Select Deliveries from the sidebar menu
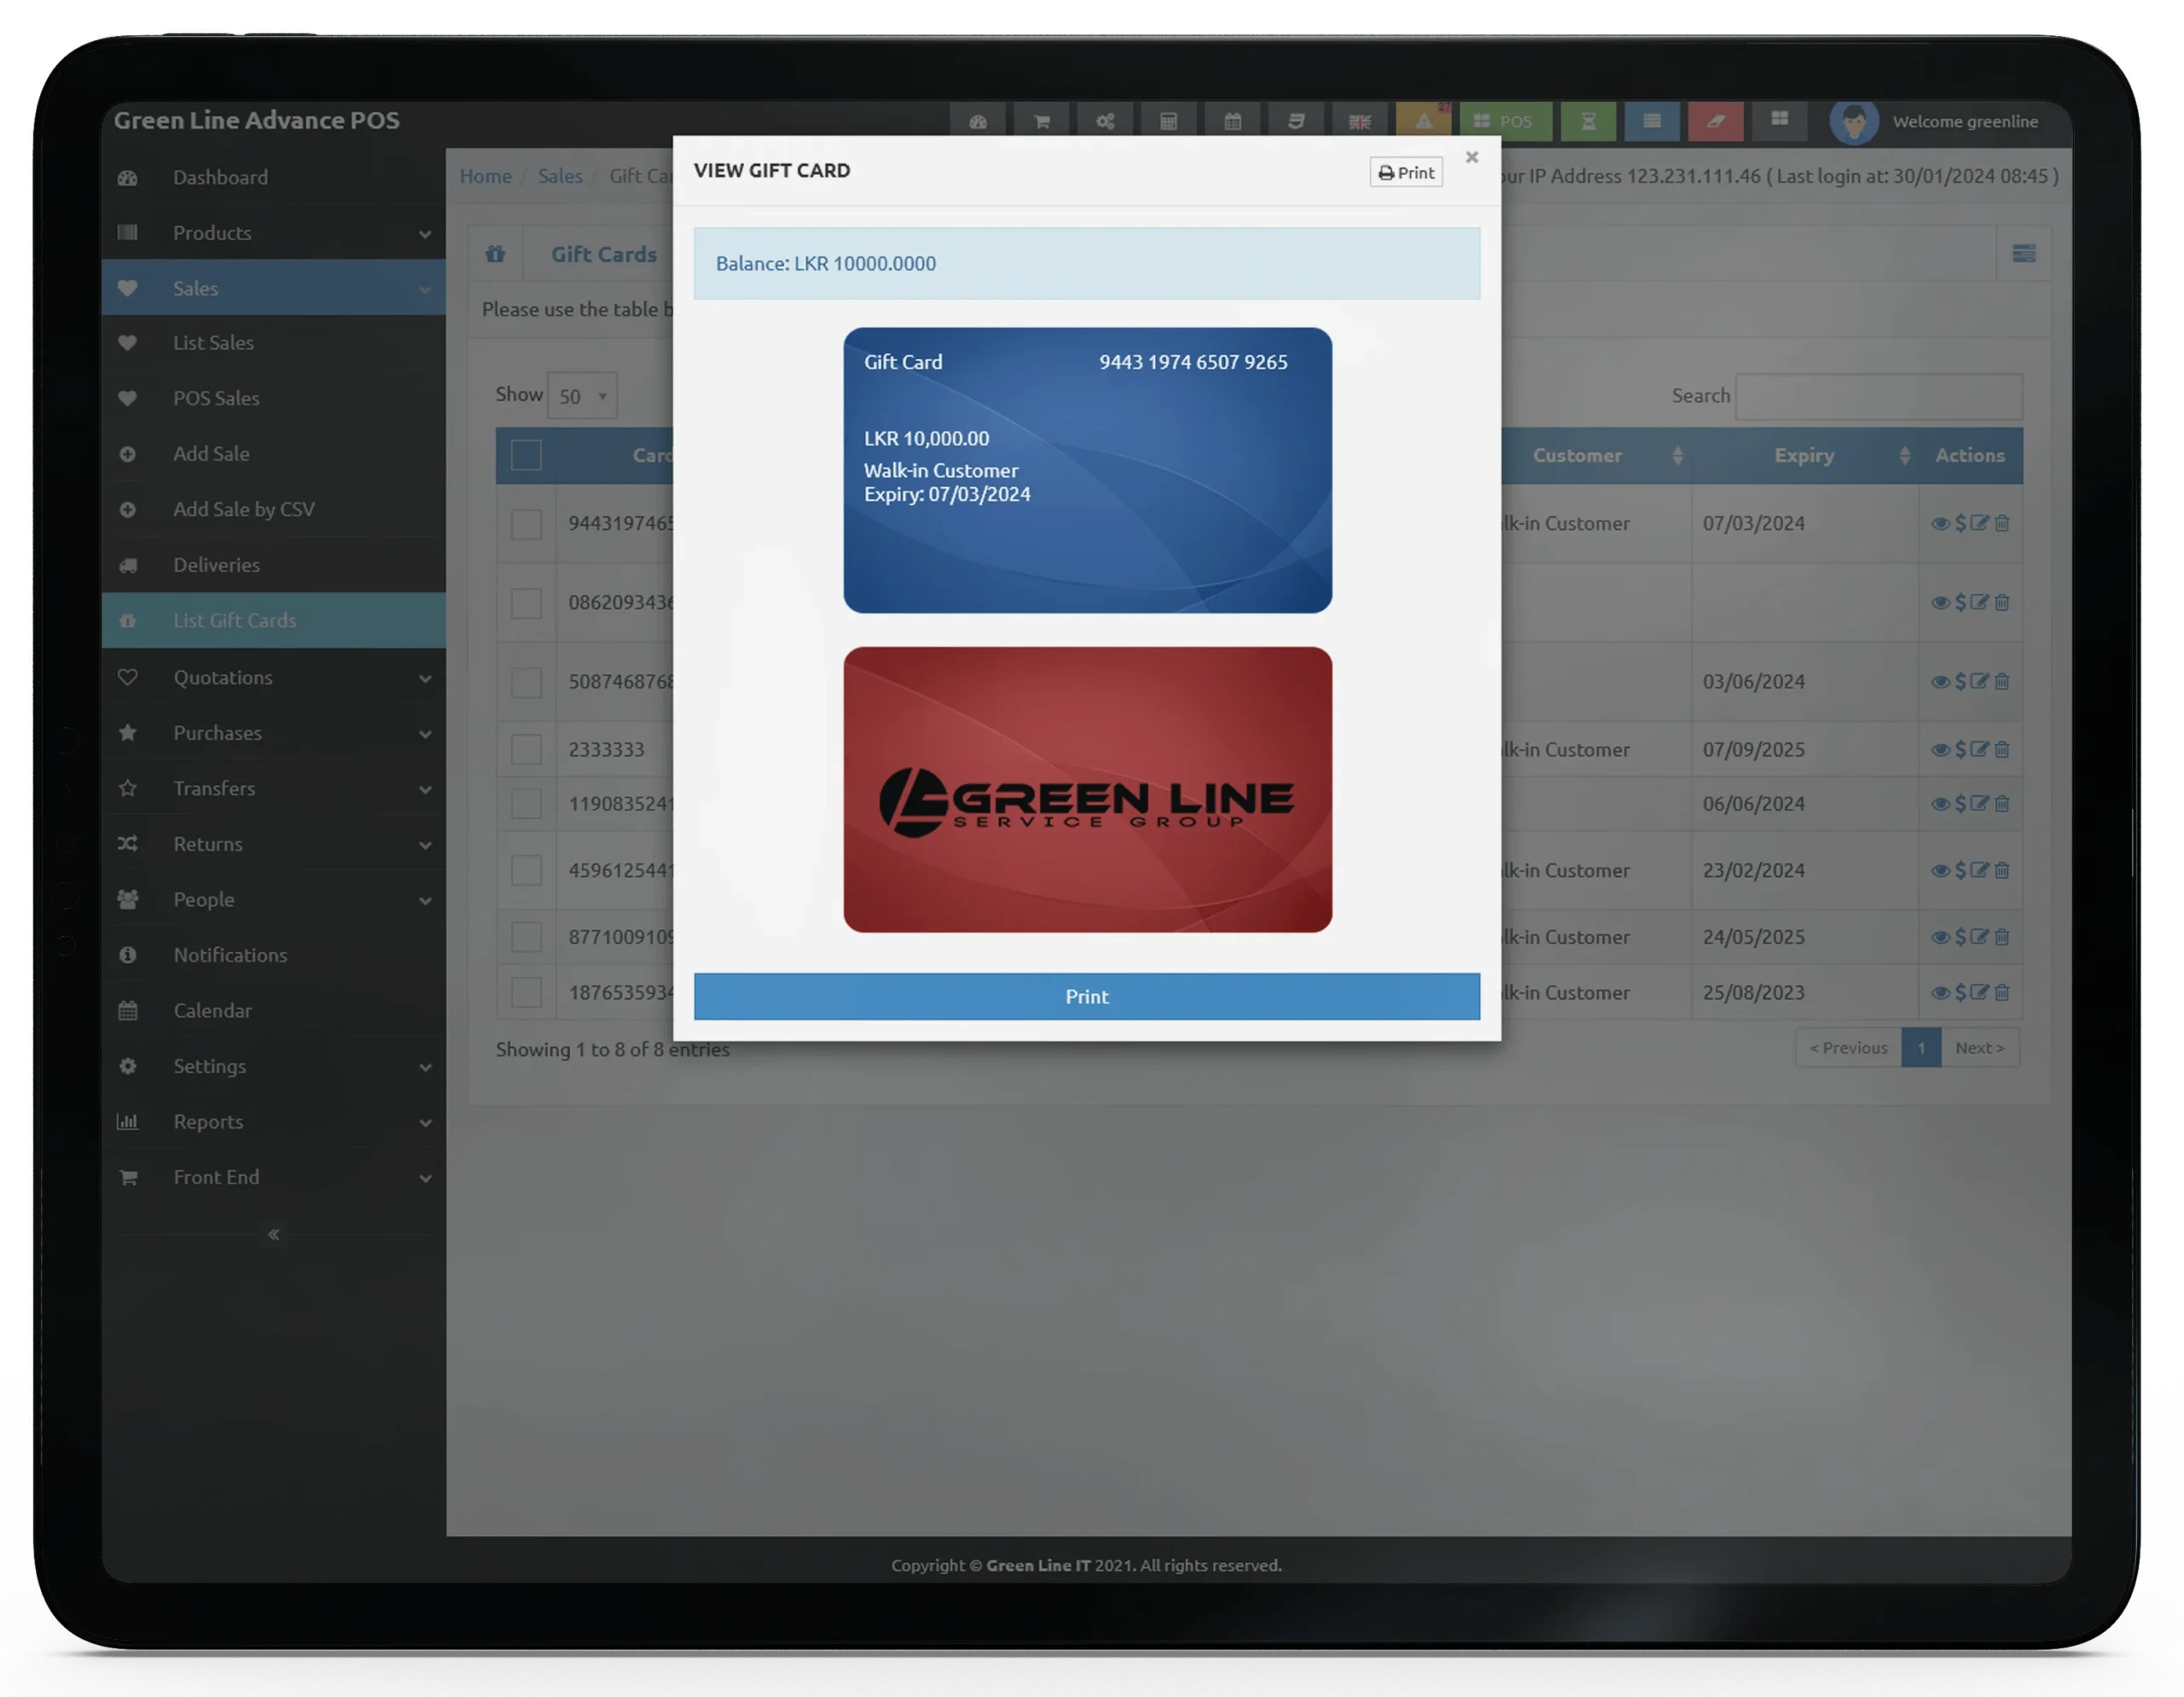The height and width of the screenshot is (1697, 2184). coord(216,565)
